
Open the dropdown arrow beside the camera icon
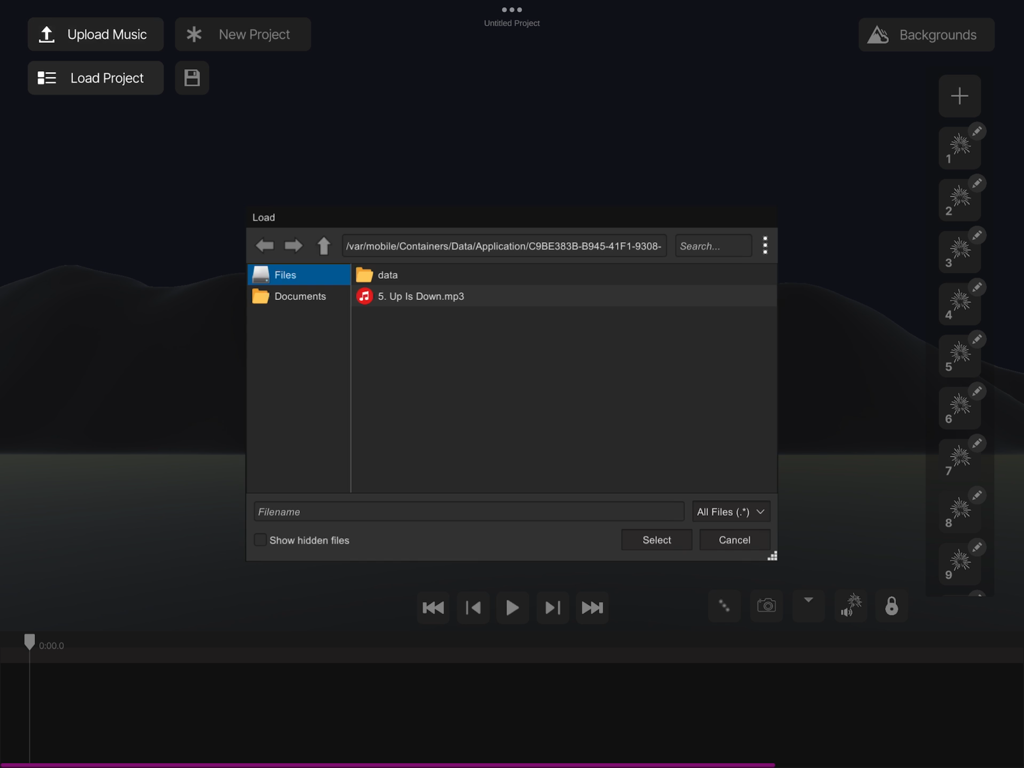808,605
